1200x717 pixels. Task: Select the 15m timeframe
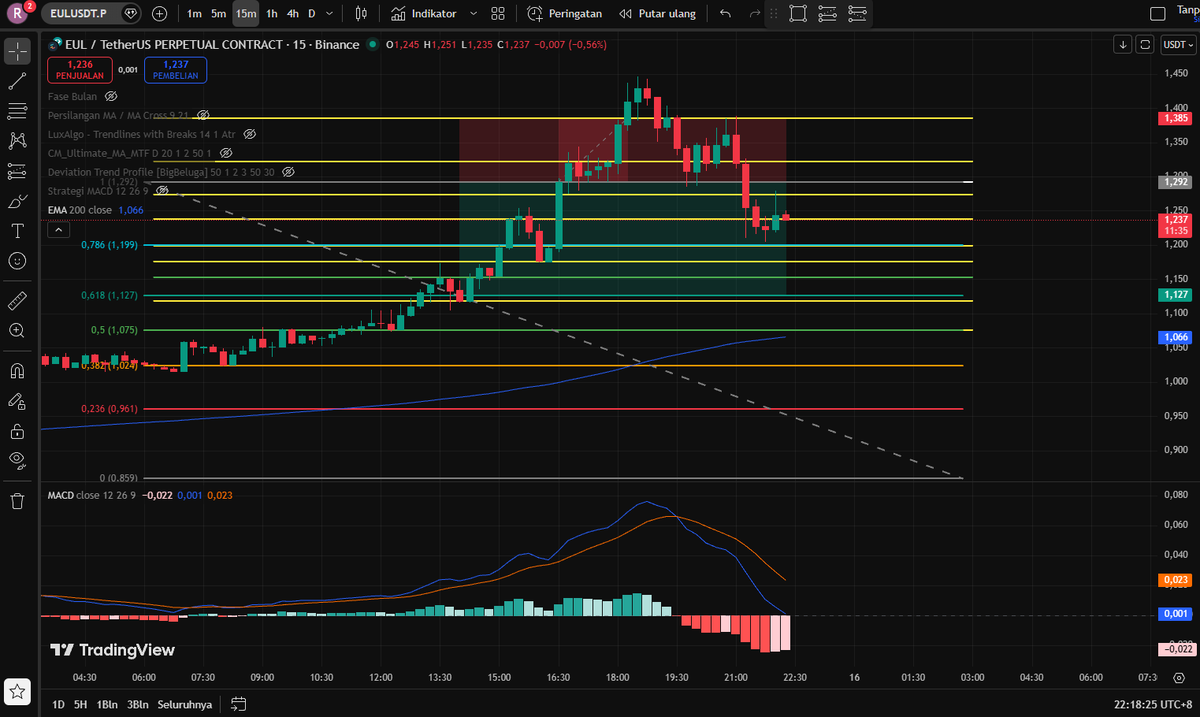(x=246, y=14)
